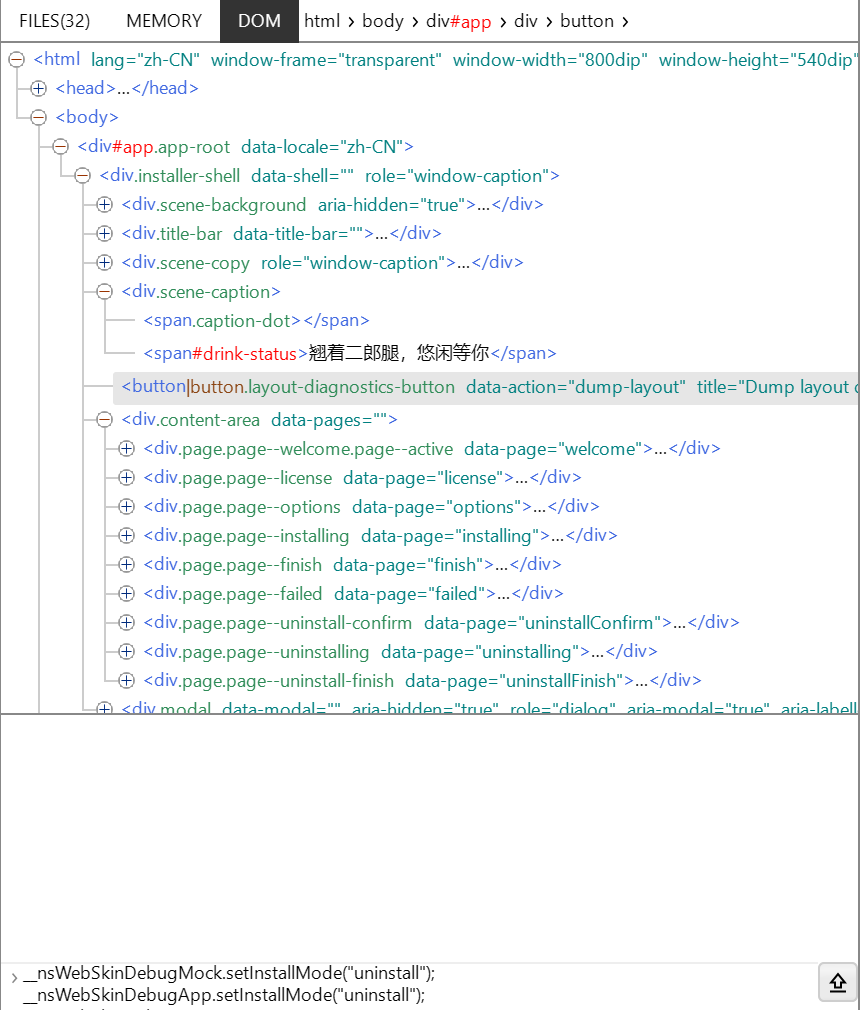
Task: Expand the page--license div node
Action: click(x=126, y=478)
